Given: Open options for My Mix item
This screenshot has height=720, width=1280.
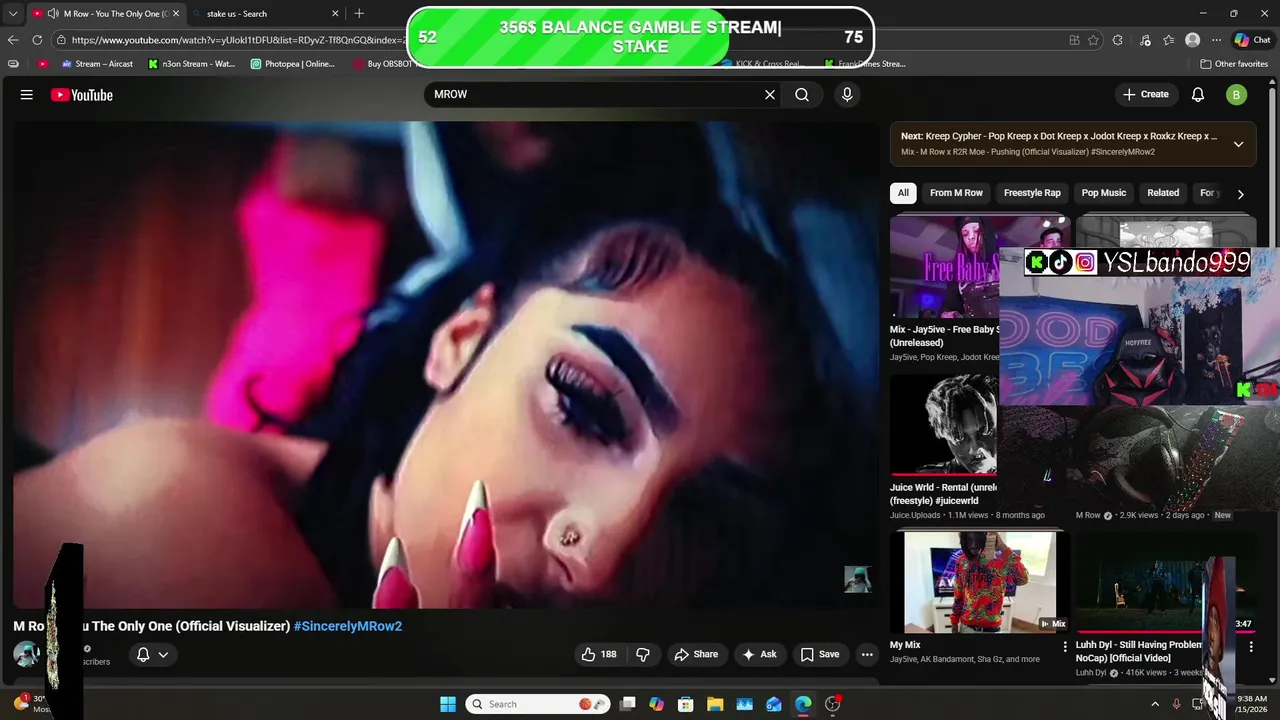Looking at the screenshot, I should [1065, 647].
